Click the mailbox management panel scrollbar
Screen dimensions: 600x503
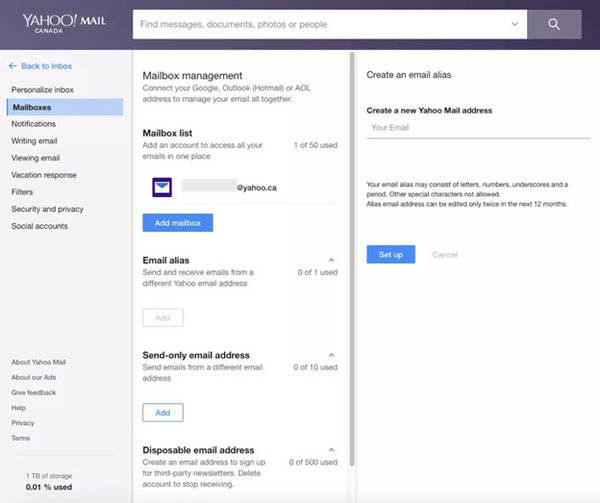tap(352, 259)
